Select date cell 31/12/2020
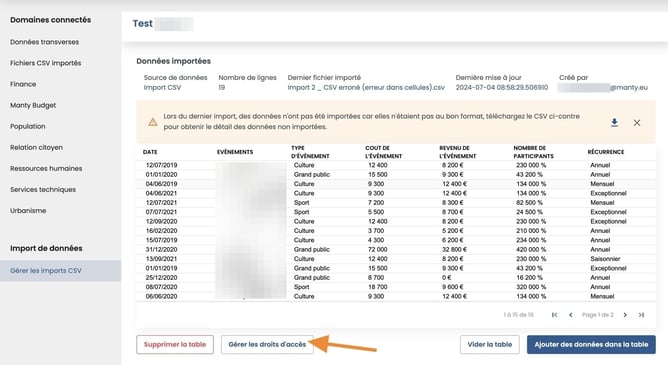 [x=161, y=250]
